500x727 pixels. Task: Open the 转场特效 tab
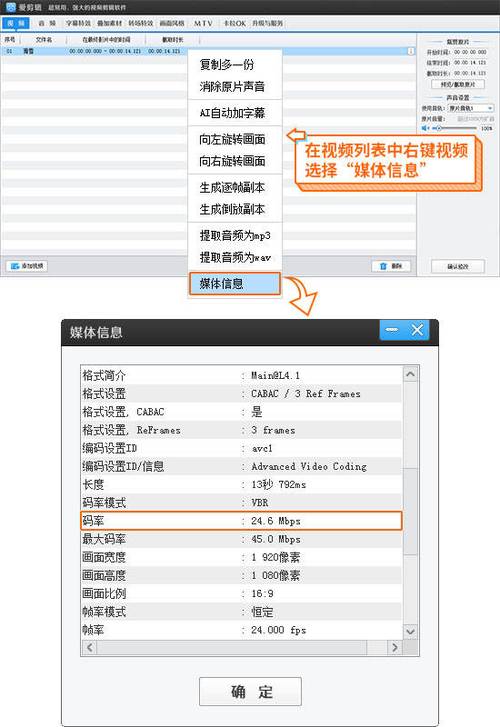(x=141, y=23)
